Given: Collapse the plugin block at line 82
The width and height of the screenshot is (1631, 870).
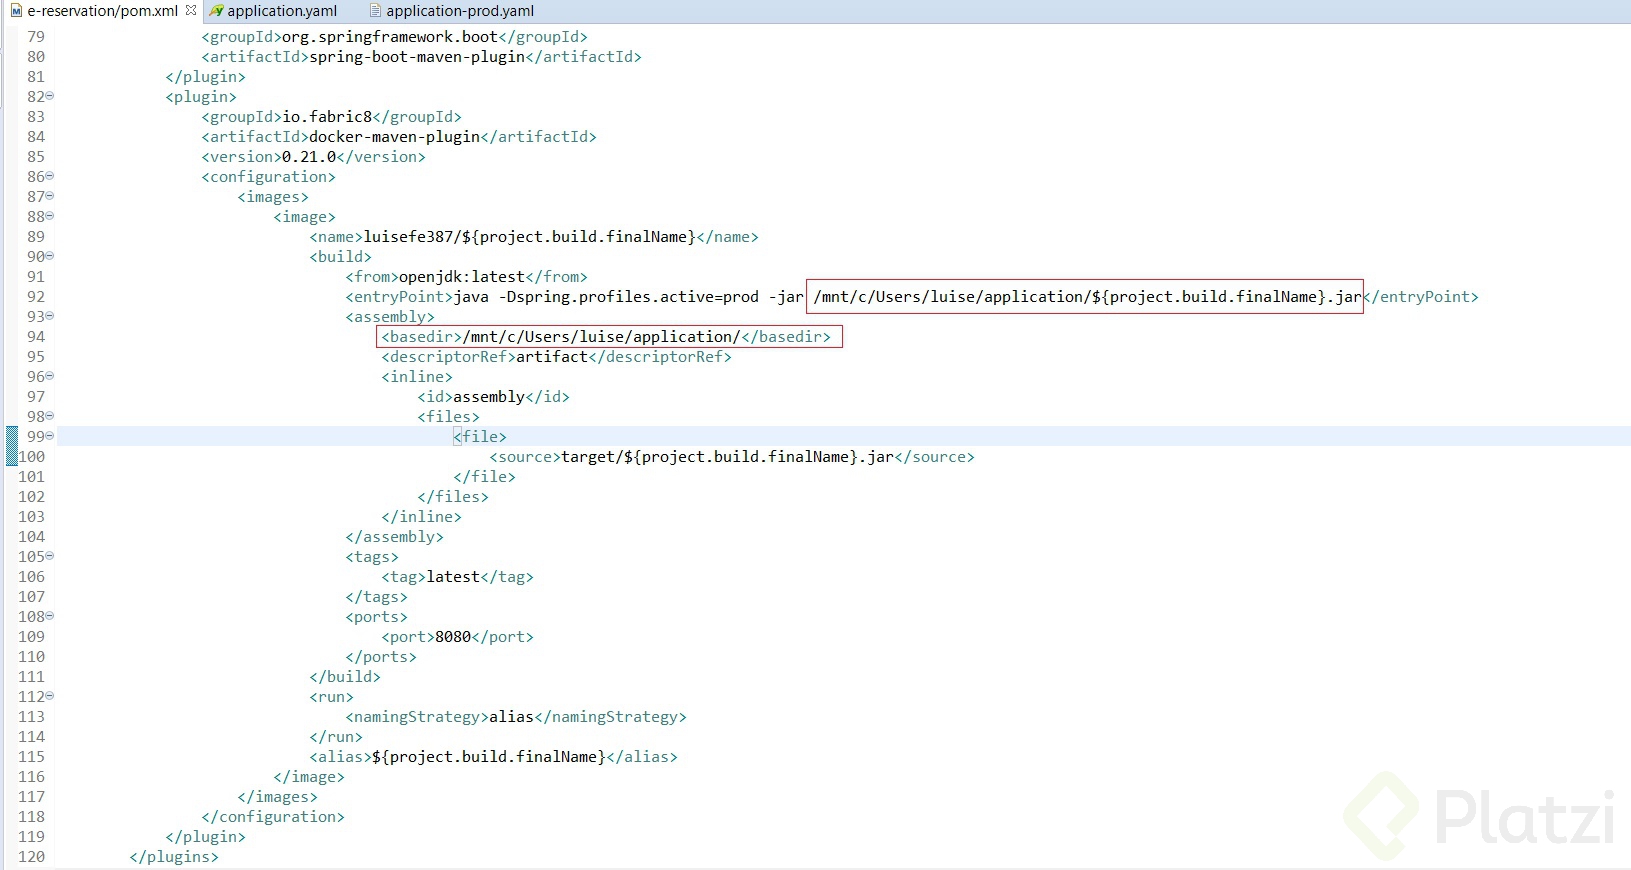Looking at the screenshot, I should click(50, 96).
